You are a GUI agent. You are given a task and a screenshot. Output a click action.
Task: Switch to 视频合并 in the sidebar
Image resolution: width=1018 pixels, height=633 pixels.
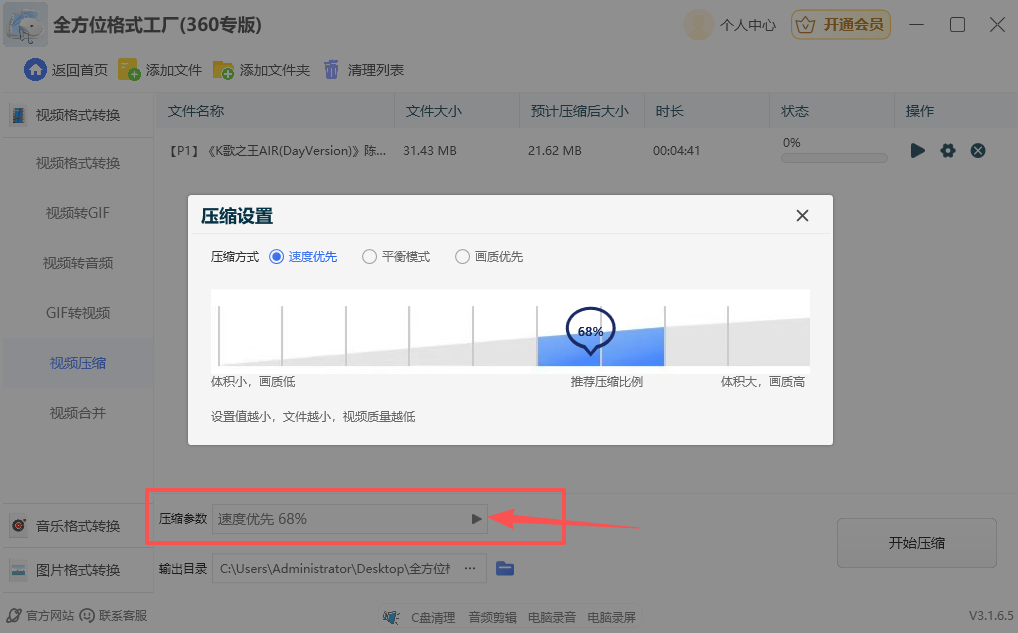click(x=77, y=411)
